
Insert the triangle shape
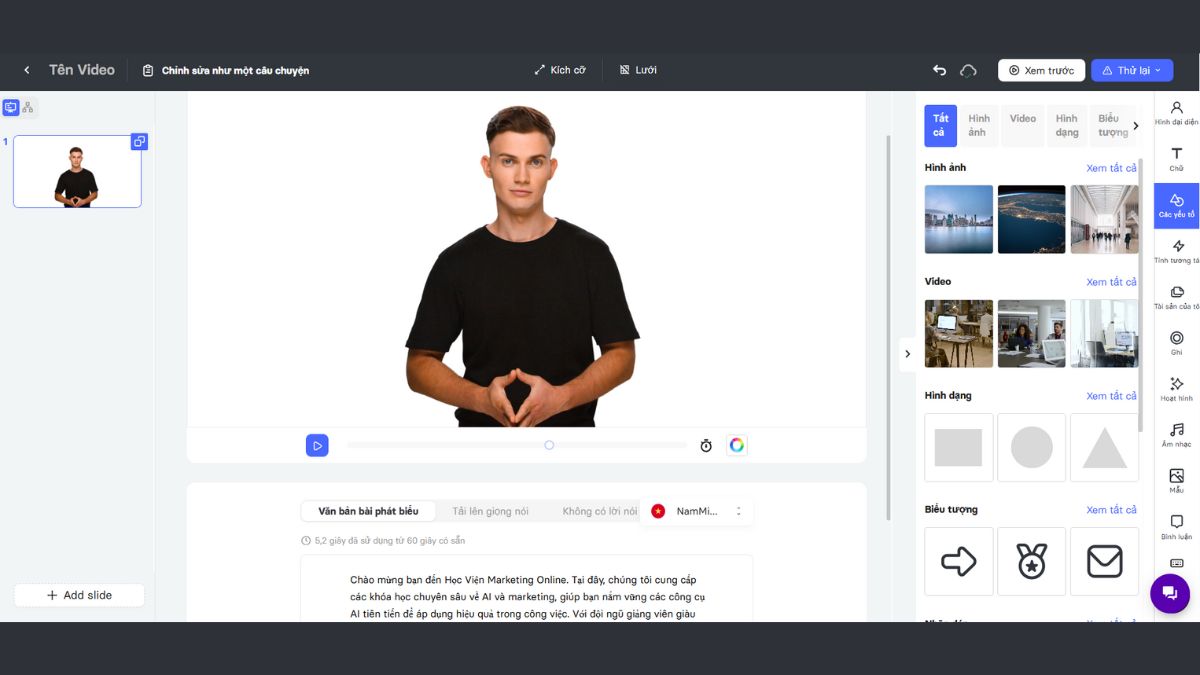[x=1104, y=447]
